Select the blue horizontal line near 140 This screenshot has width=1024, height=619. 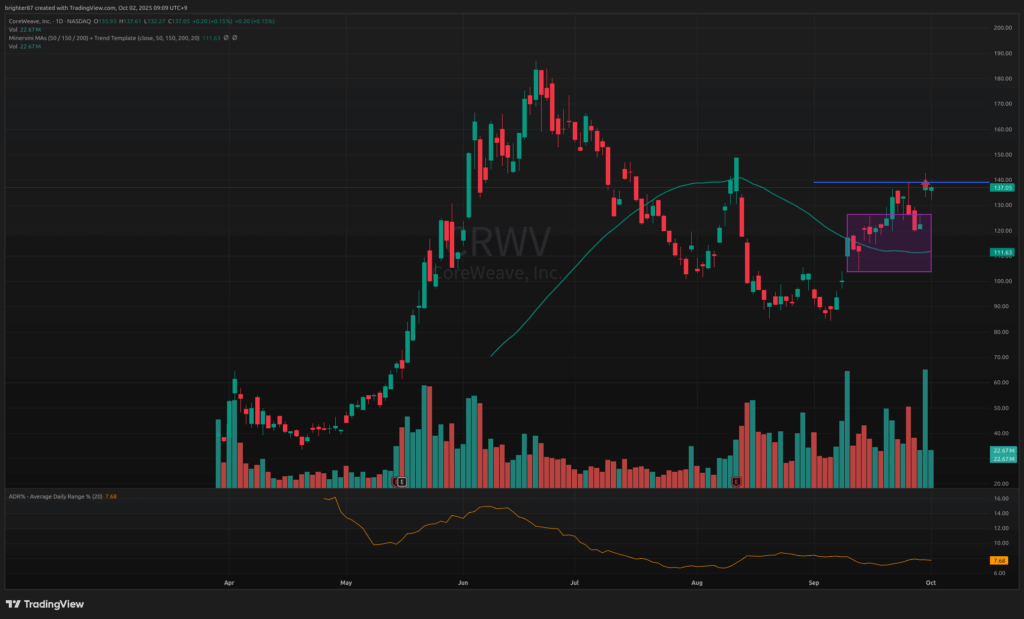(x=860, y=182)
